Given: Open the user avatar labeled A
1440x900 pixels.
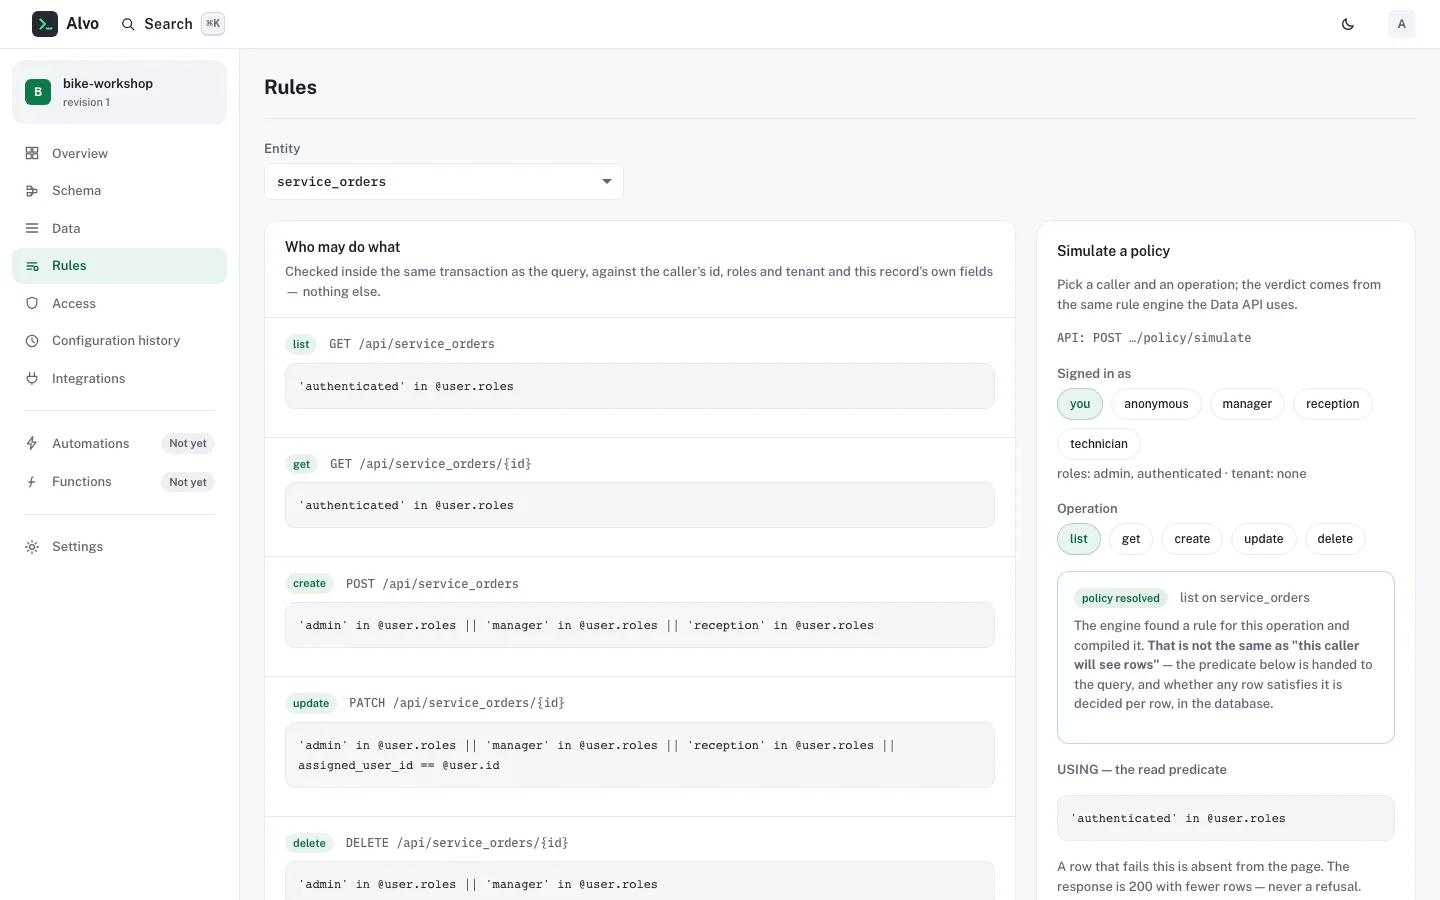Looking at the screenshot, I should (1402, 24).
